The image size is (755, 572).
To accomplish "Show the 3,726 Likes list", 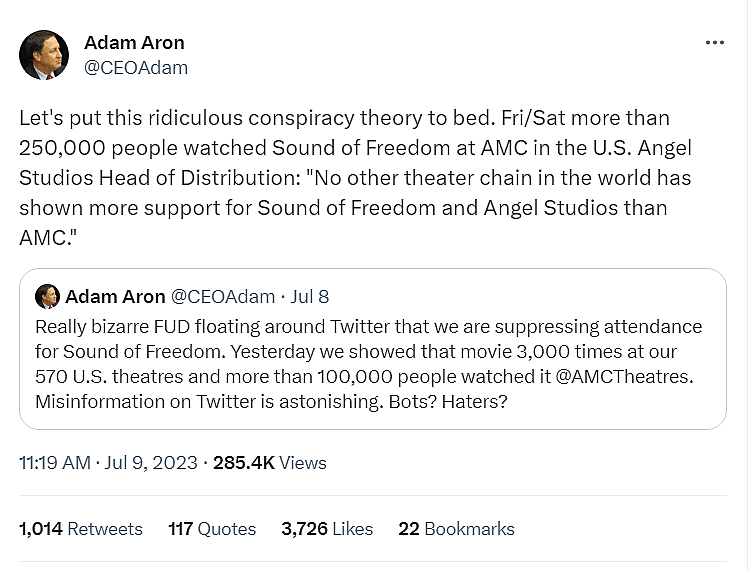I will [x=327, y=529].
